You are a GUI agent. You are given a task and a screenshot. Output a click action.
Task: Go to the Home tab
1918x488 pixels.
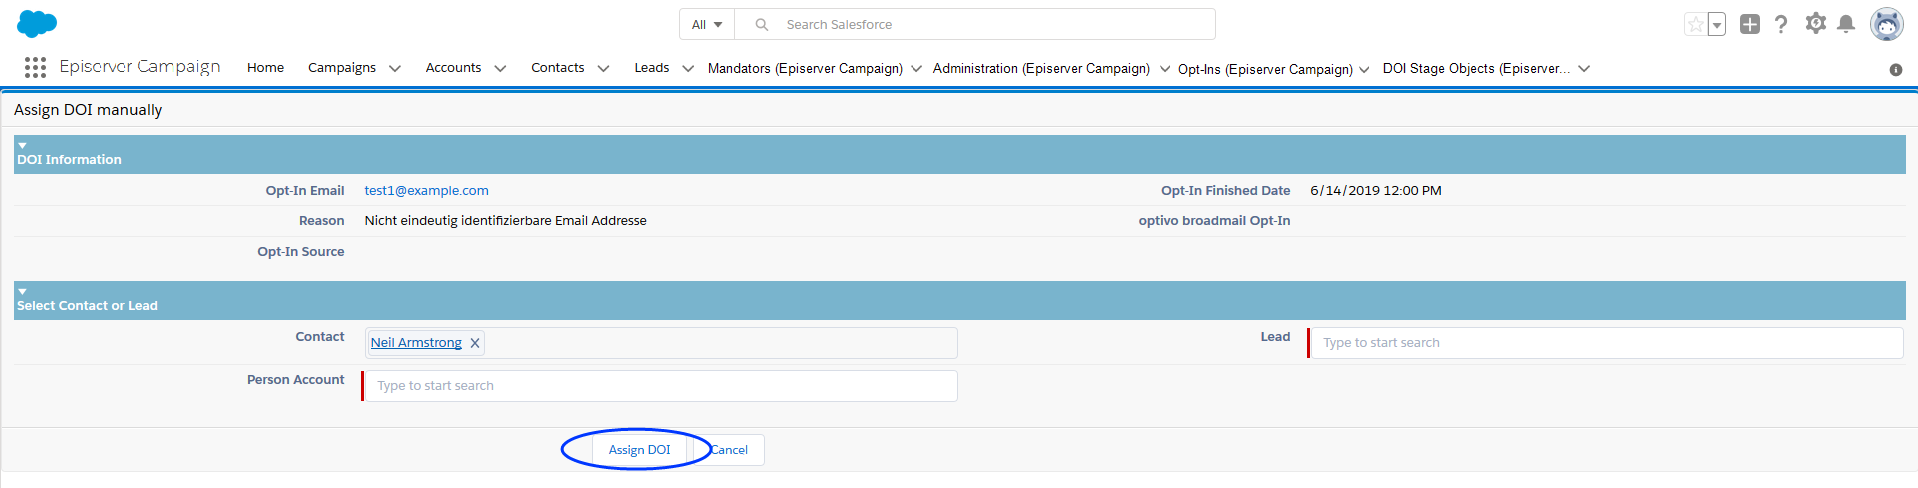coord(265,67)
